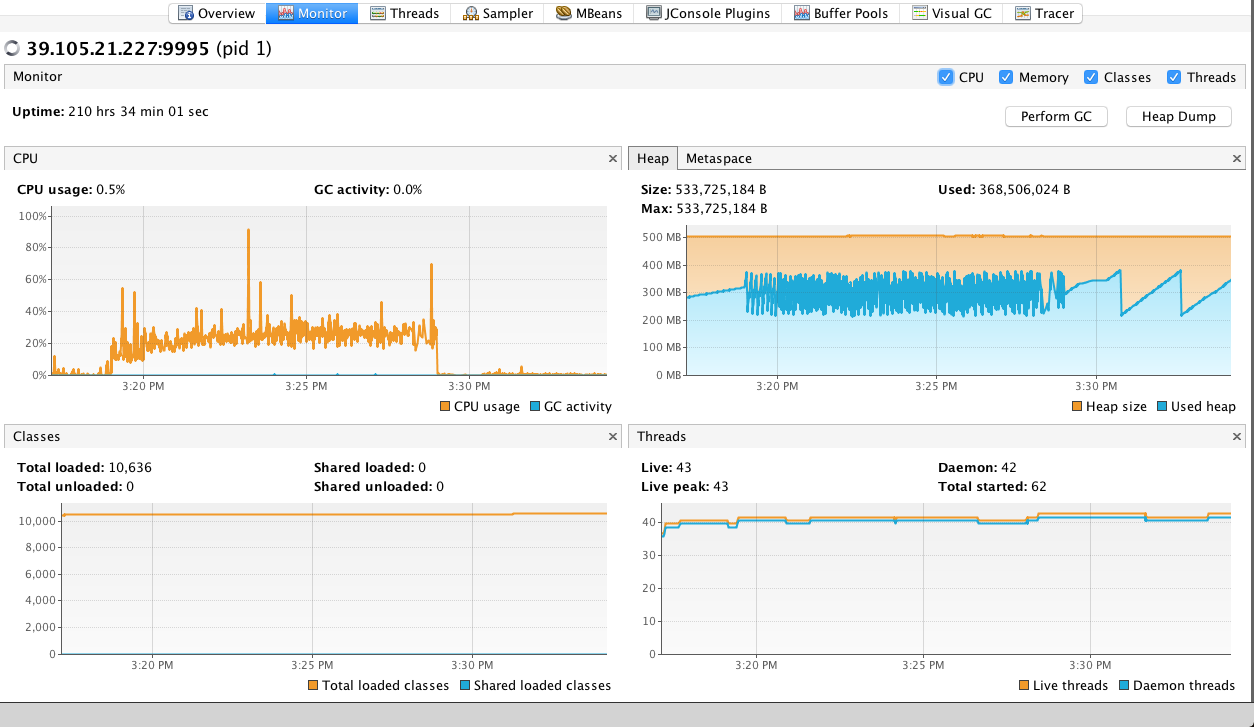
Task: Open the Overview tab icon
Action: point(185,14)
